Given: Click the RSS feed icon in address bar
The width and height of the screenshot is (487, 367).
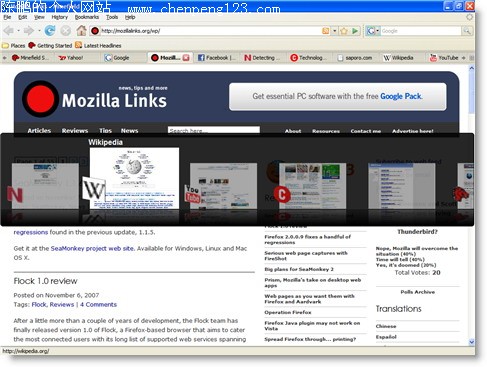Looking at the screenshot, I should [325, 31].
